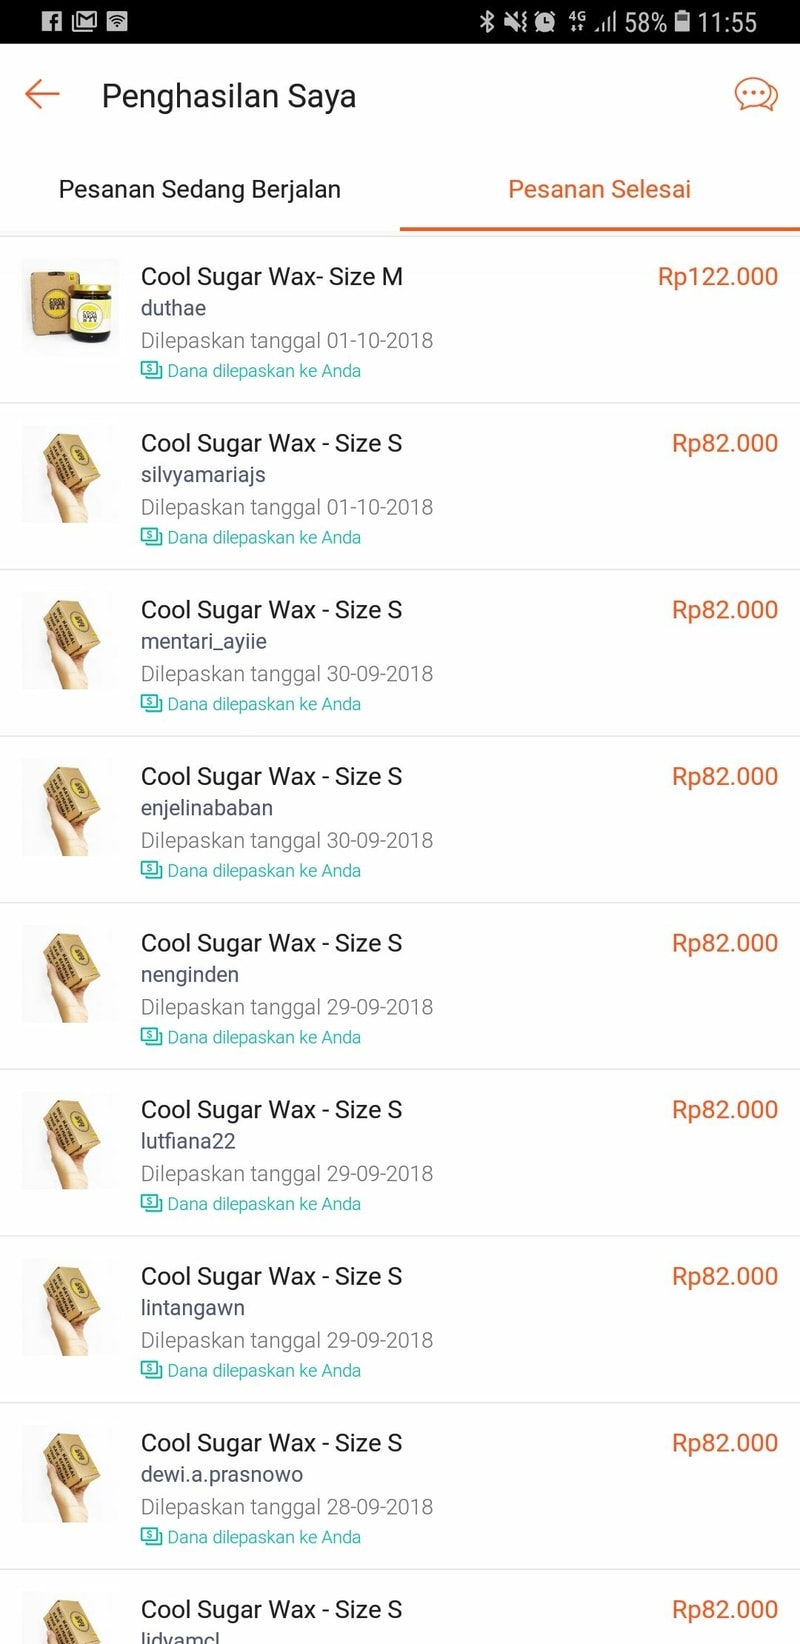Tap the money icon under mentari_ayiie order
Screen dimensions: 800x1644
point(151,704)
